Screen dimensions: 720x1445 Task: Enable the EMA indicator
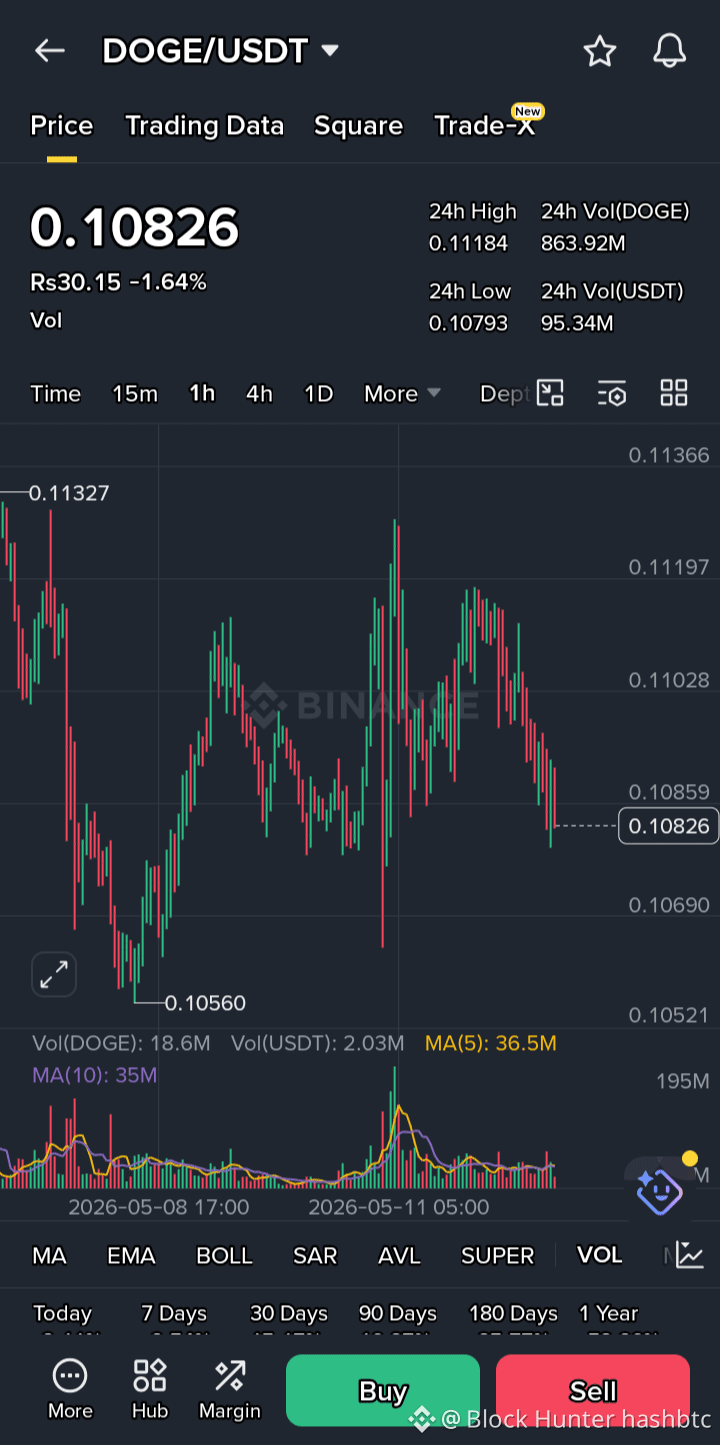pyautogui.click(x=131, y=1255)
